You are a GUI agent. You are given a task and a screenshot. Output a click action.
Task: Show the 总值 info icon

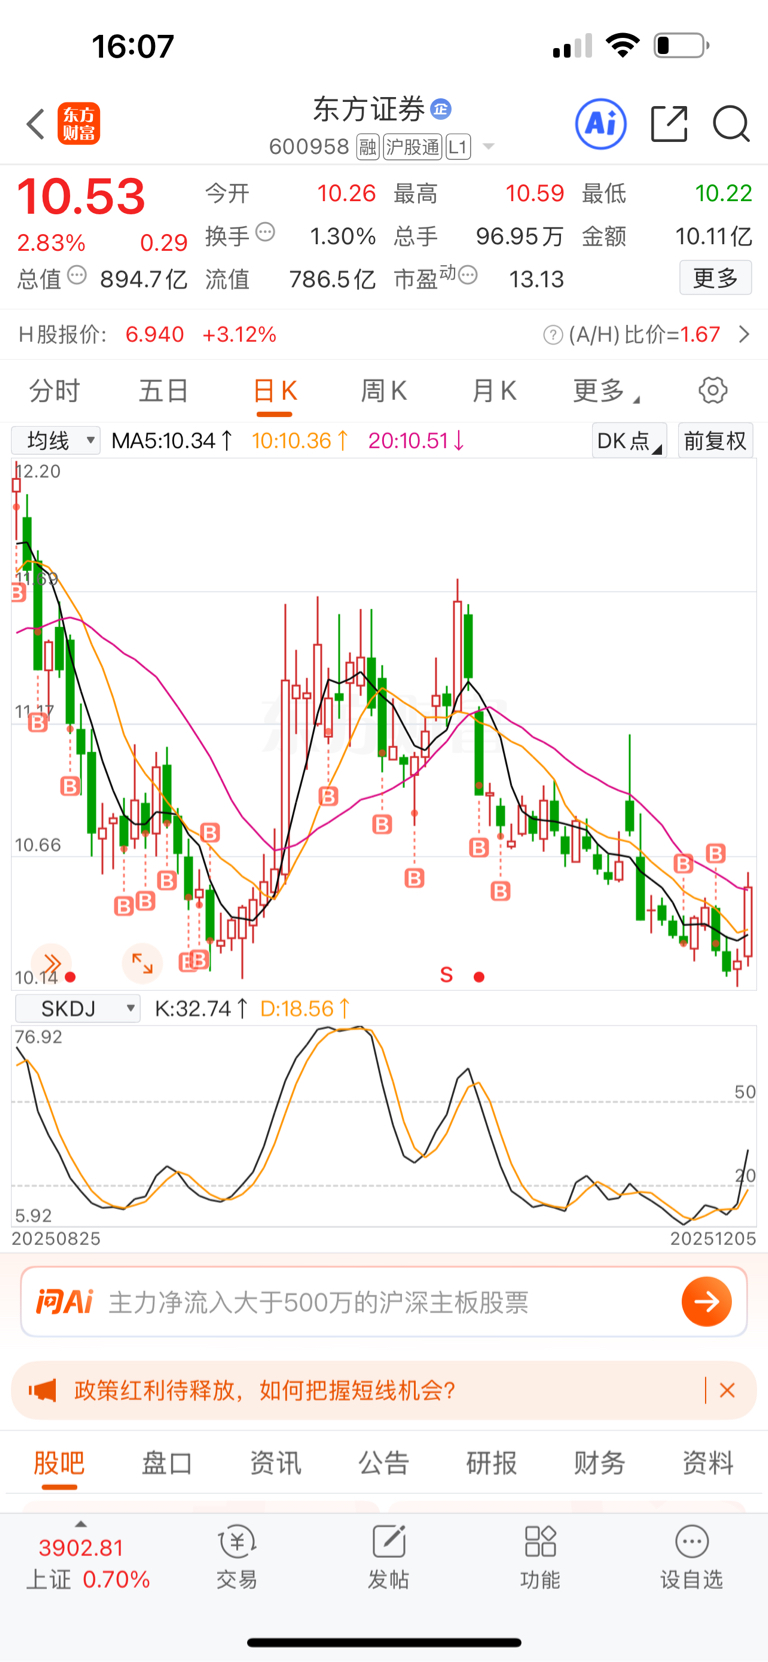pyautogui.click(x=77, y=275)
